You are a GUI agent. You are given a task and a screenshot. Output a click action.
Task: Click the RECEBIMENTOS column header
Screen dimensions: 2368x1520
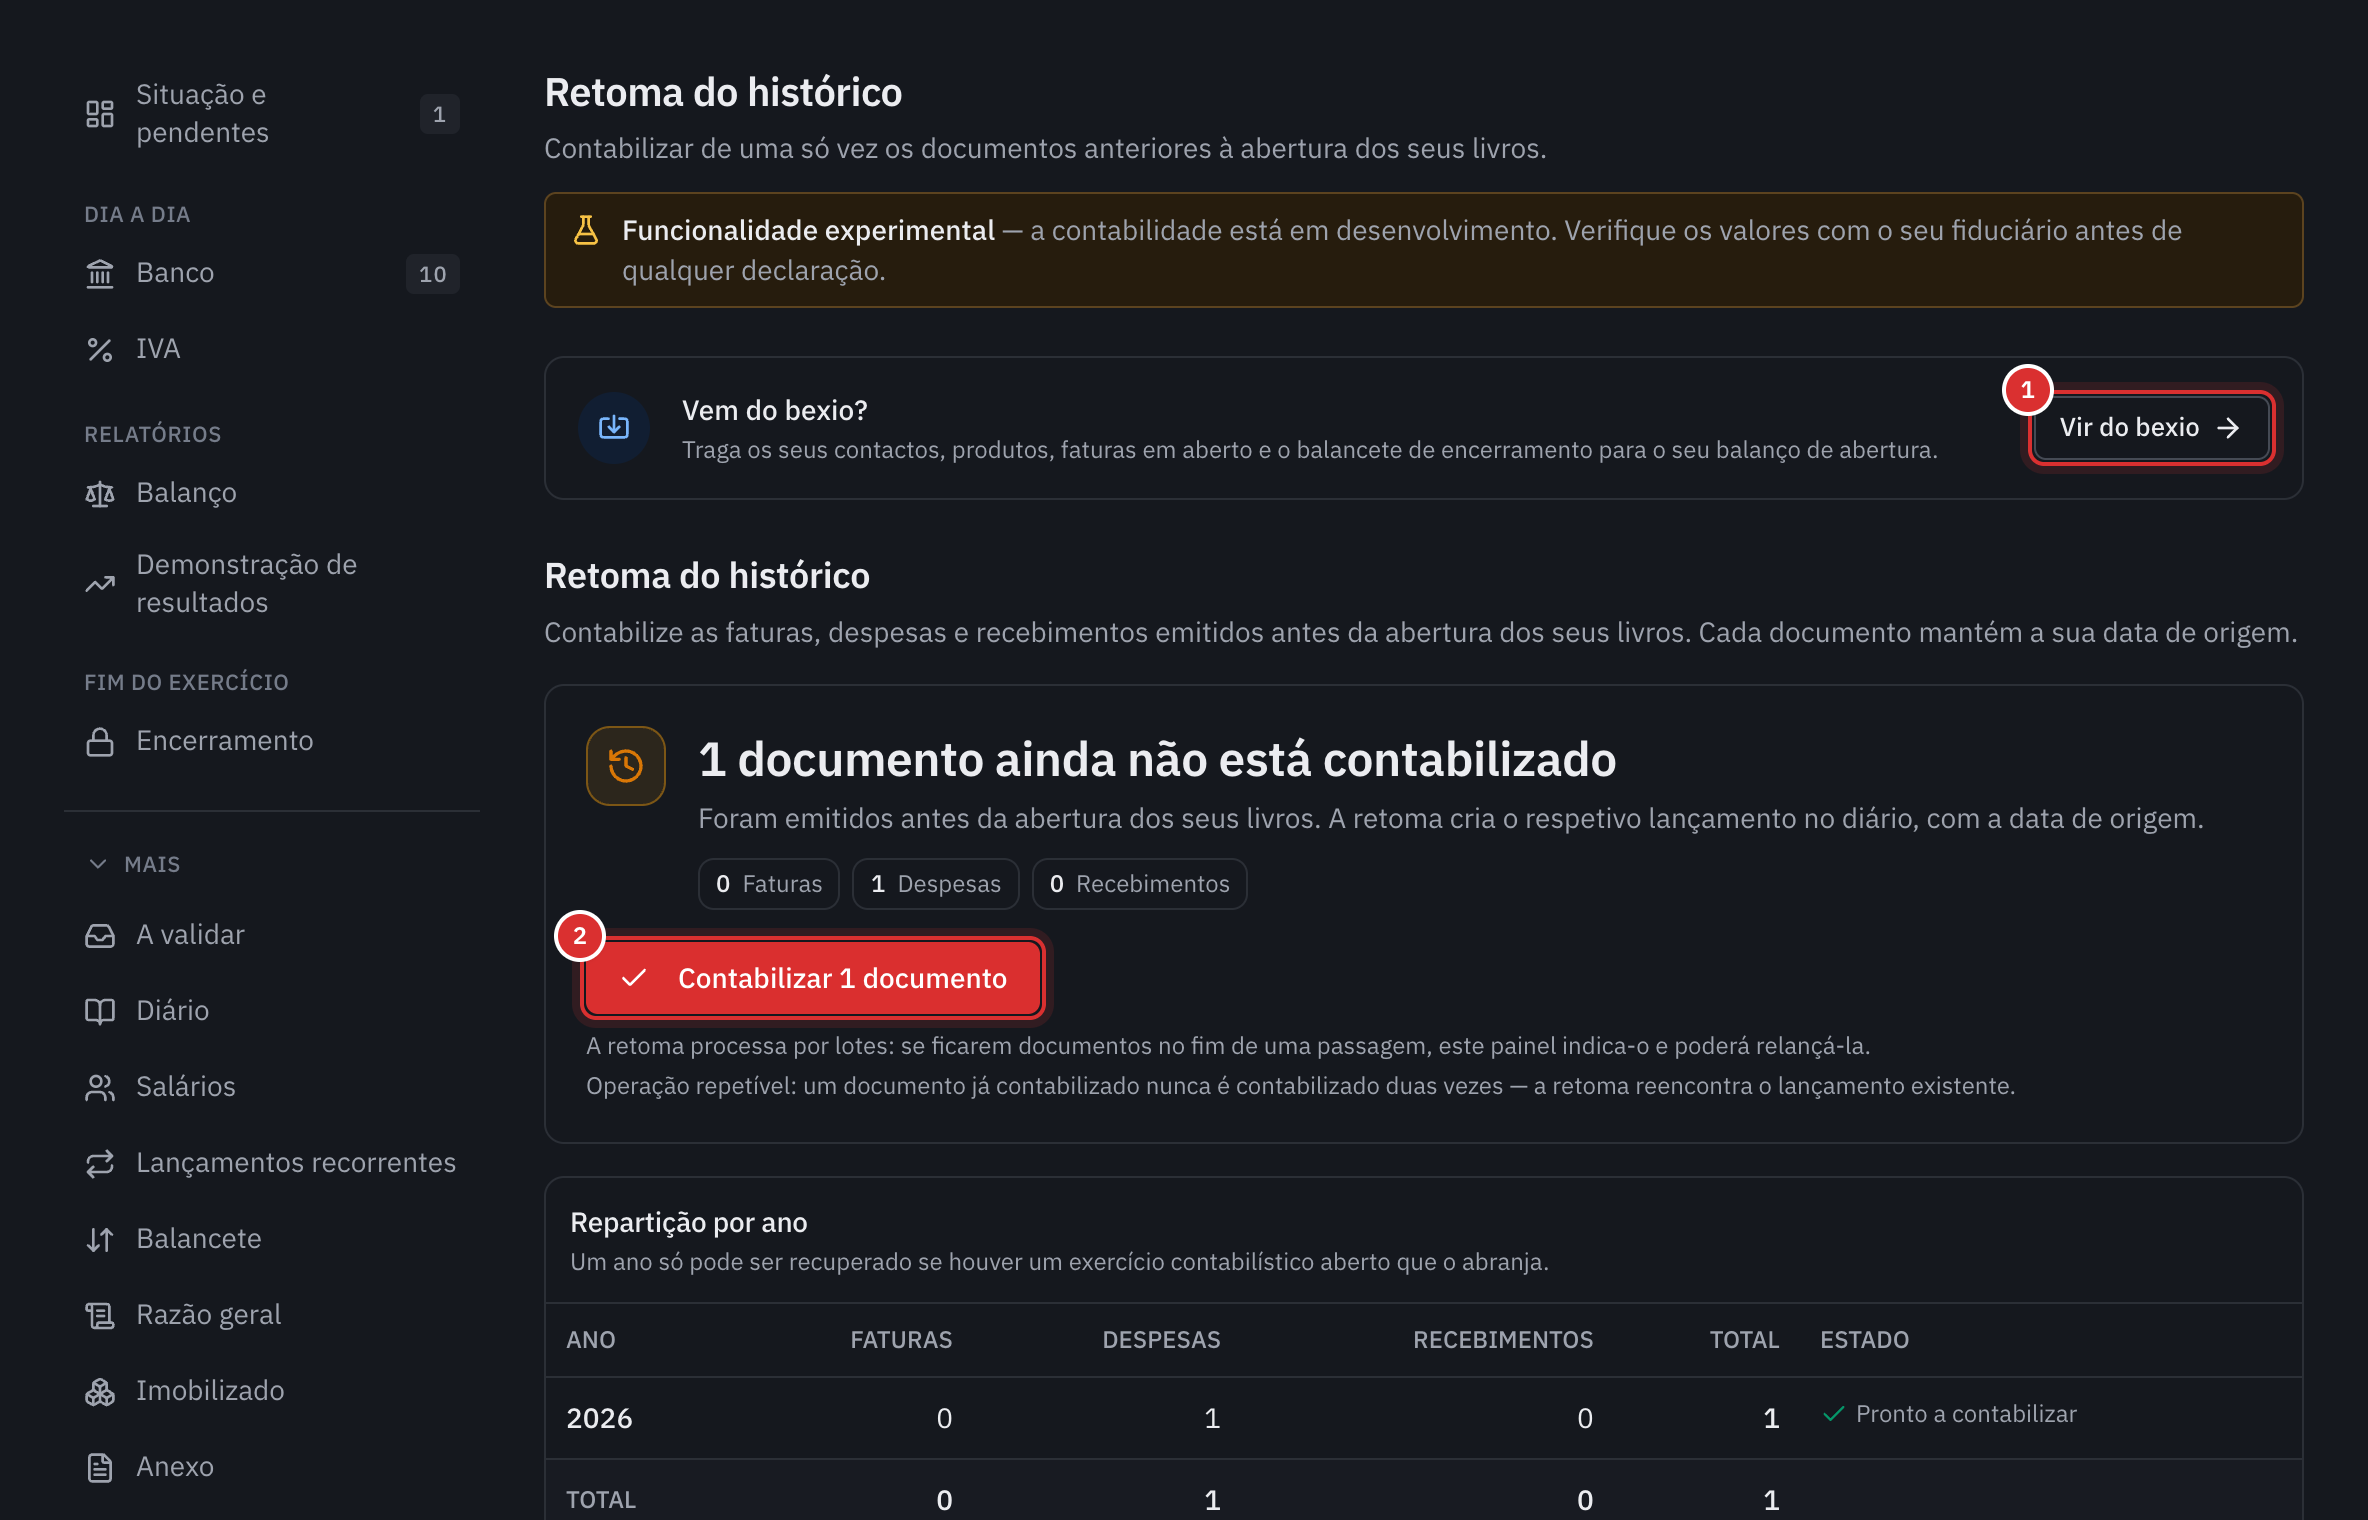coord(1503,1340)
